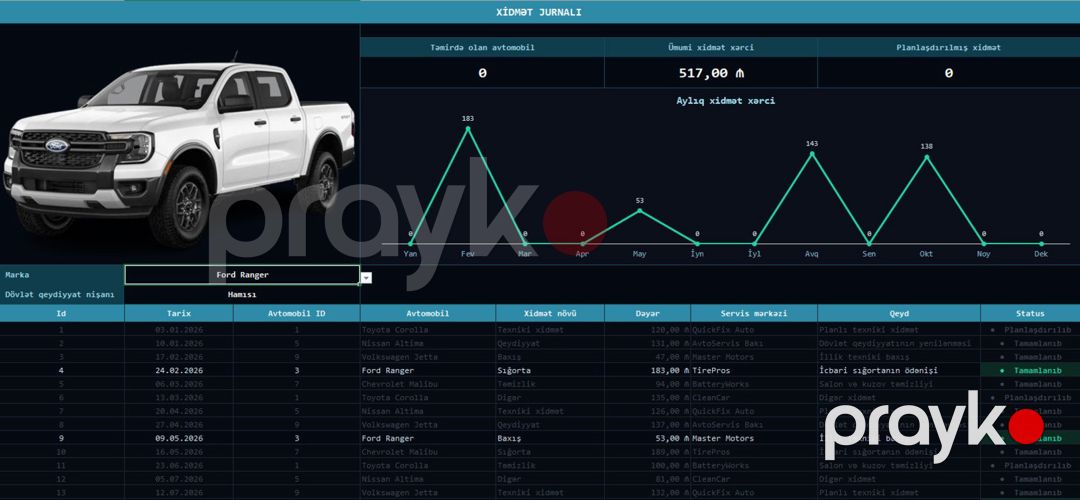Select the Avtomobil ID column header
The width and height of the screenshot is (1080, 500).
coord(297,313)
